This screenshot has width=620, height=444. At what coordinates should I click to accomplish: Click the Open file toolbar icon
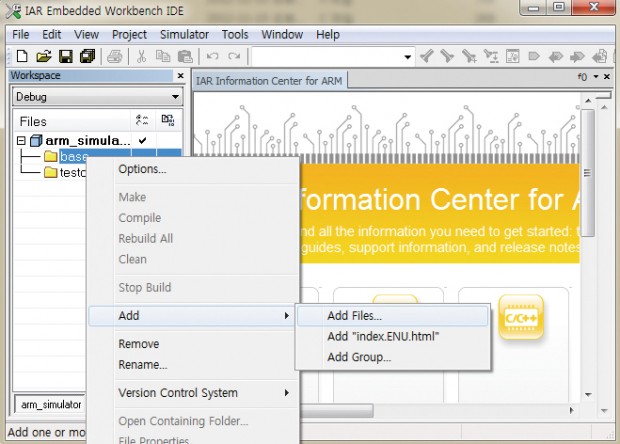pos(44,56)
